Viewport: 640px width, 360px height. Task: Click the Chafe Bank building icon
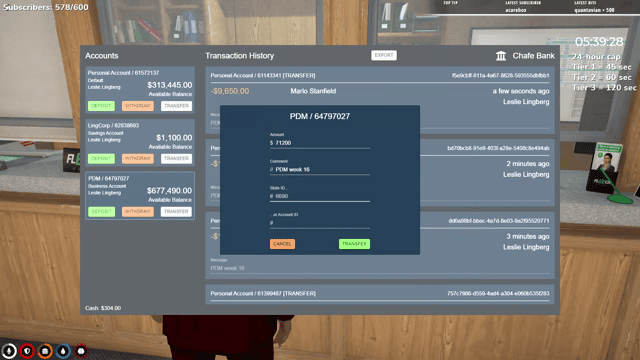point(501,56)
